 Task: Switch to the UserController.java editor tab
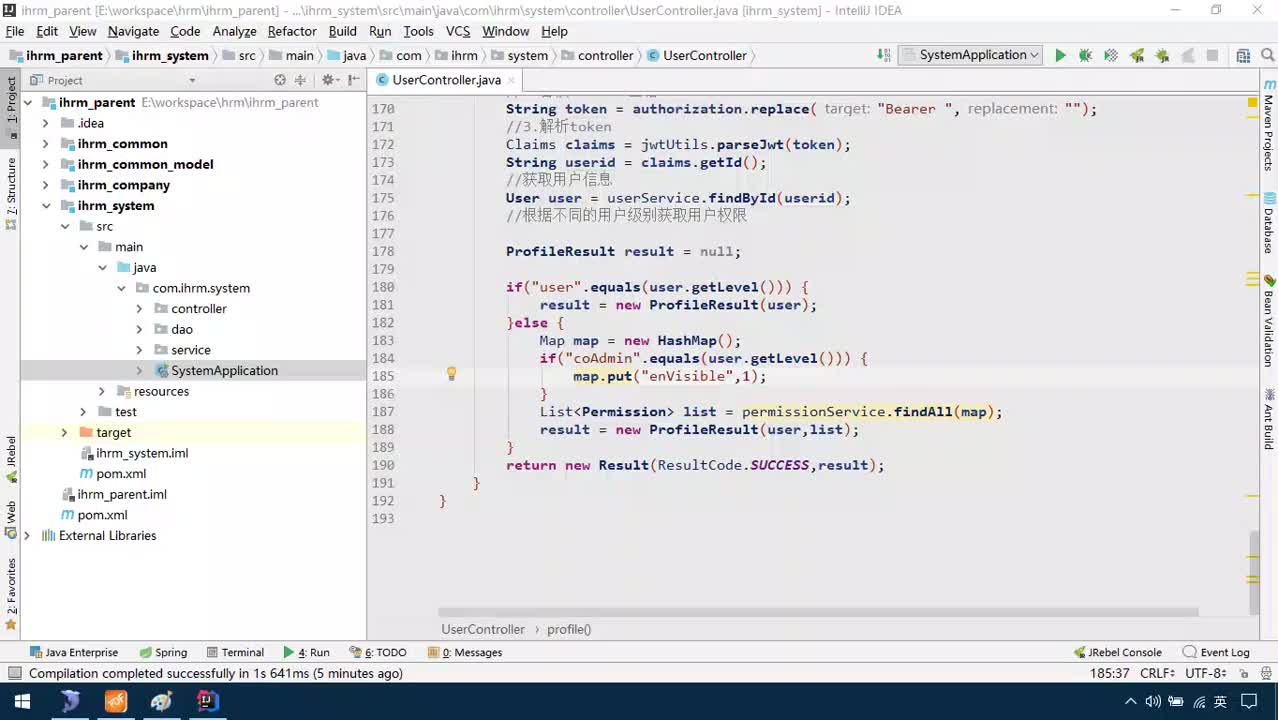coord(446,80)
